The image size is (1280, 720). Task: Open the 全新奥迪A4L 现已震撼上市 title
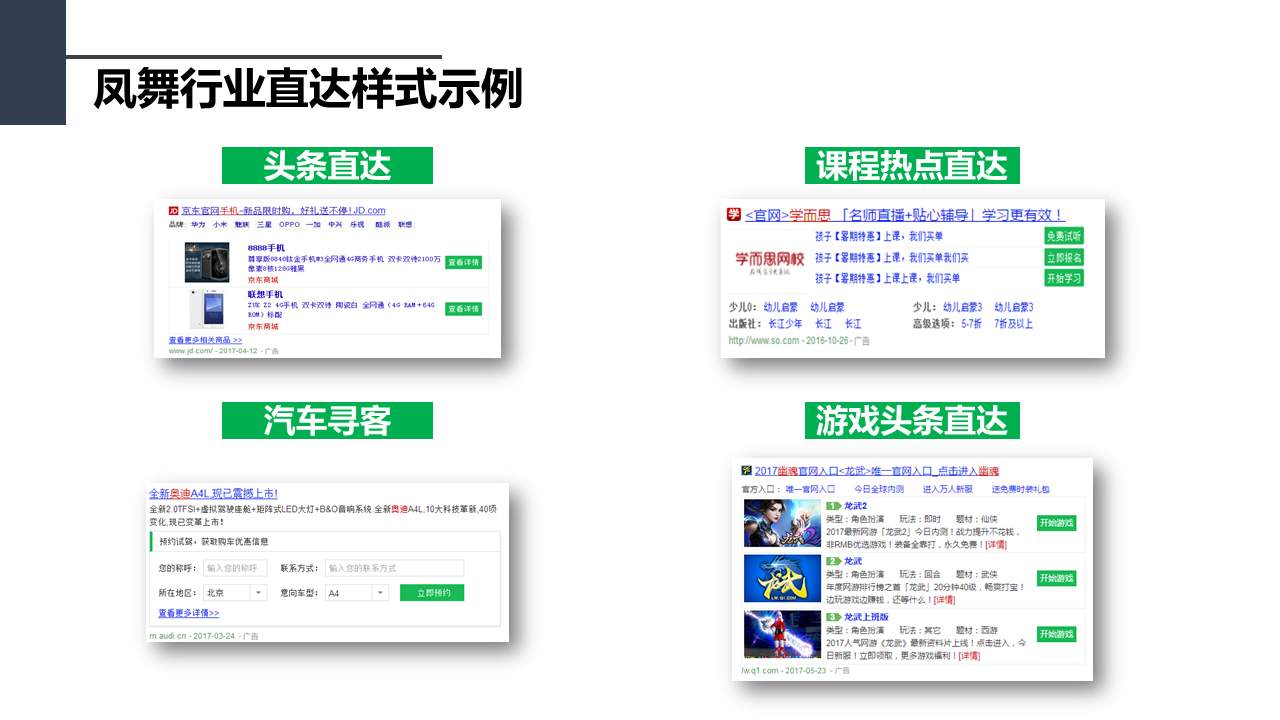213,493
